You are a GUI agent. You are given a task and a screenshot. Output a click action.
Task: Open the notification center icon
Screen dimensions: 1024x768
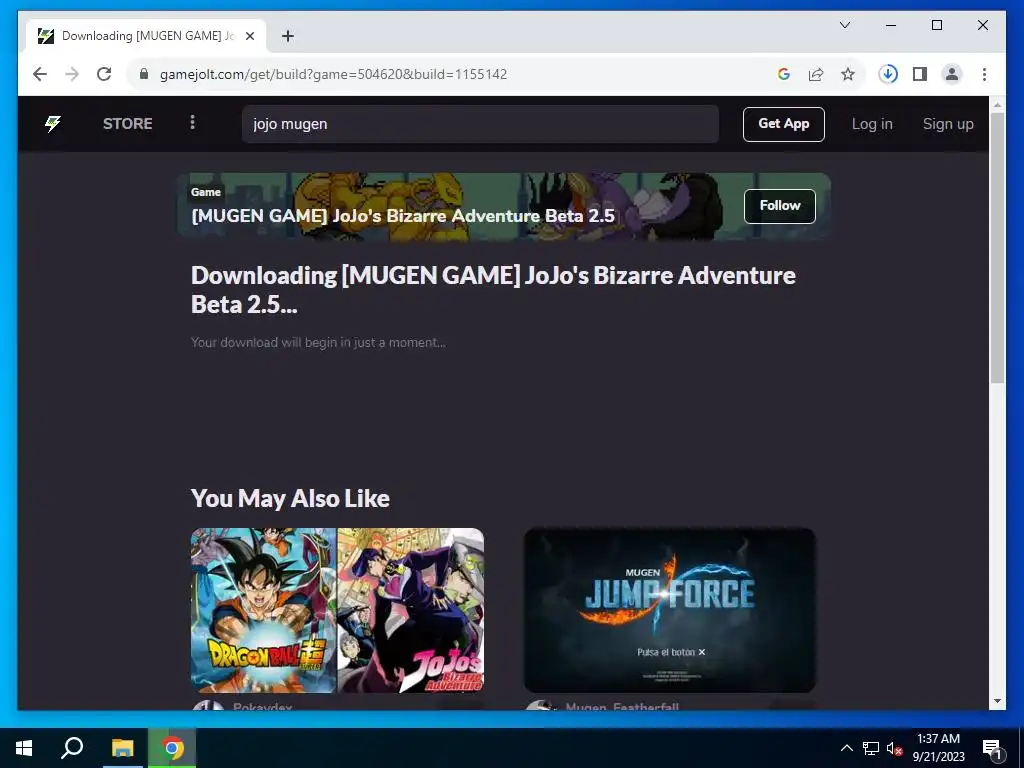[x=992, y=748]
